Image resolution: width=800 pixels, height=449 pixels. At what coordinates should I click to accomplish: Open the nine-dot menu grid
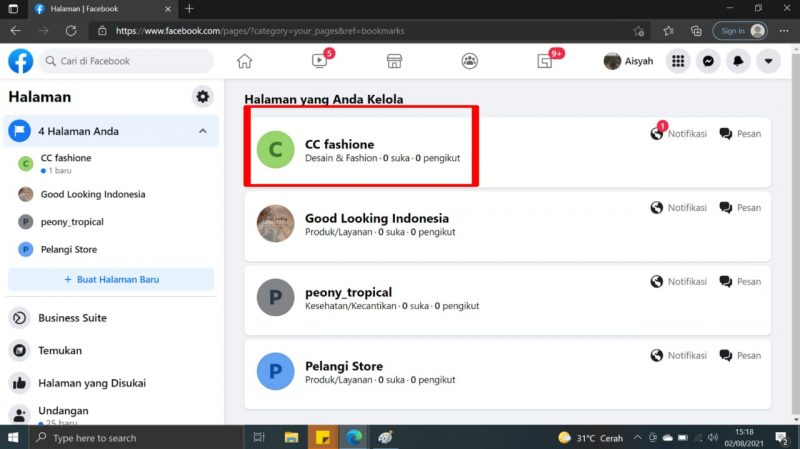pos(678,61)
